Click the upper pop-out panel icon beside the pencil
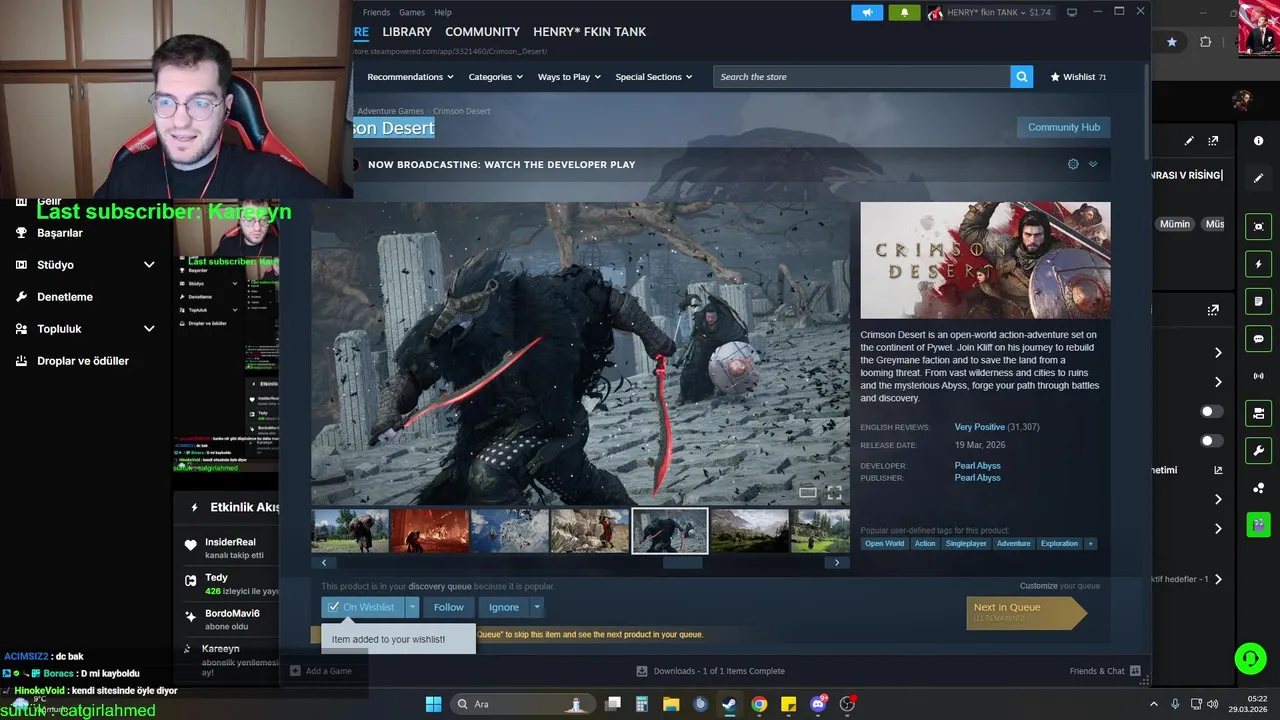 pyautogui.click(x=1213, y=141)
